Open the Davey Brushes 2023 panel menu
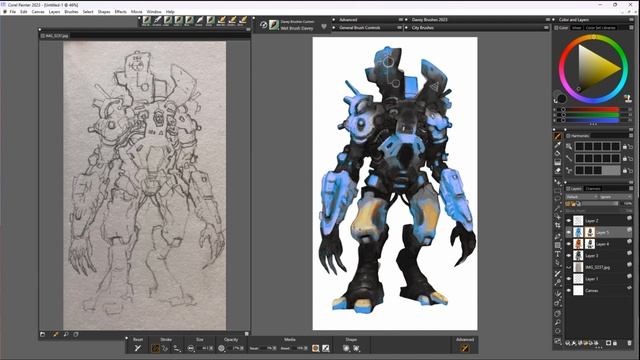 pos(548,20)
